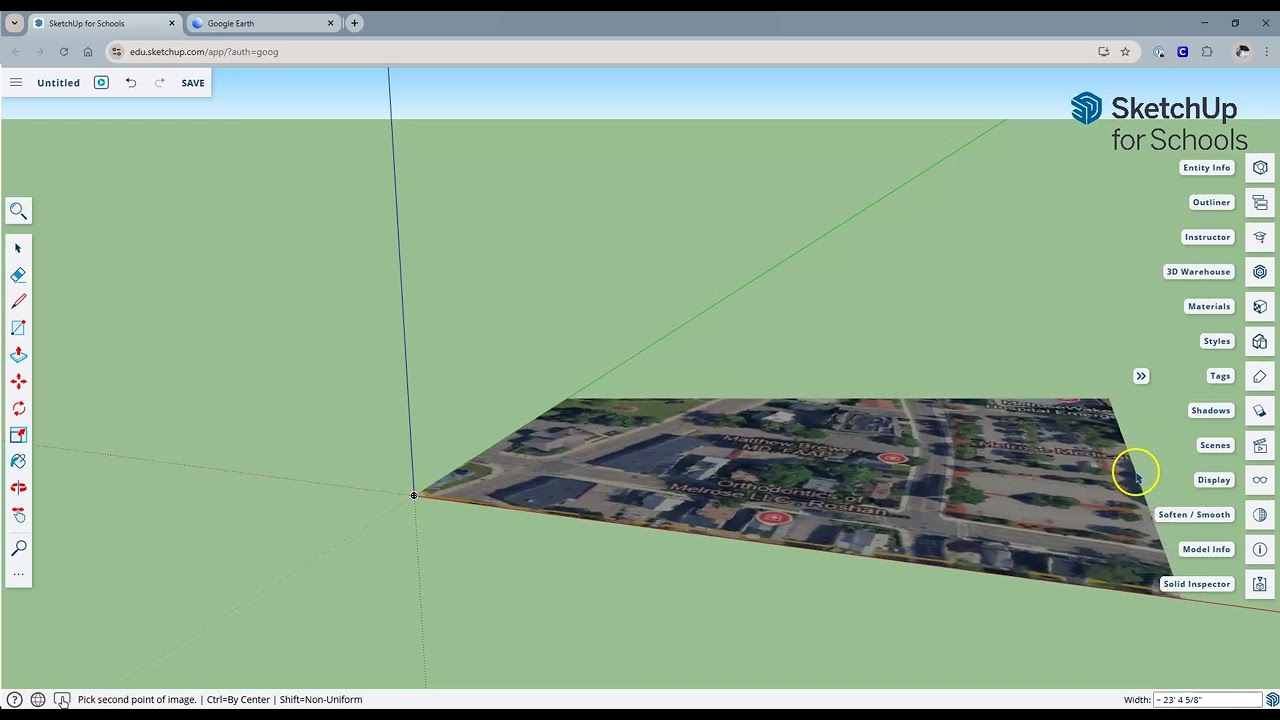
Task: Open the Scenes panel icon
Action: [1260, 445]
